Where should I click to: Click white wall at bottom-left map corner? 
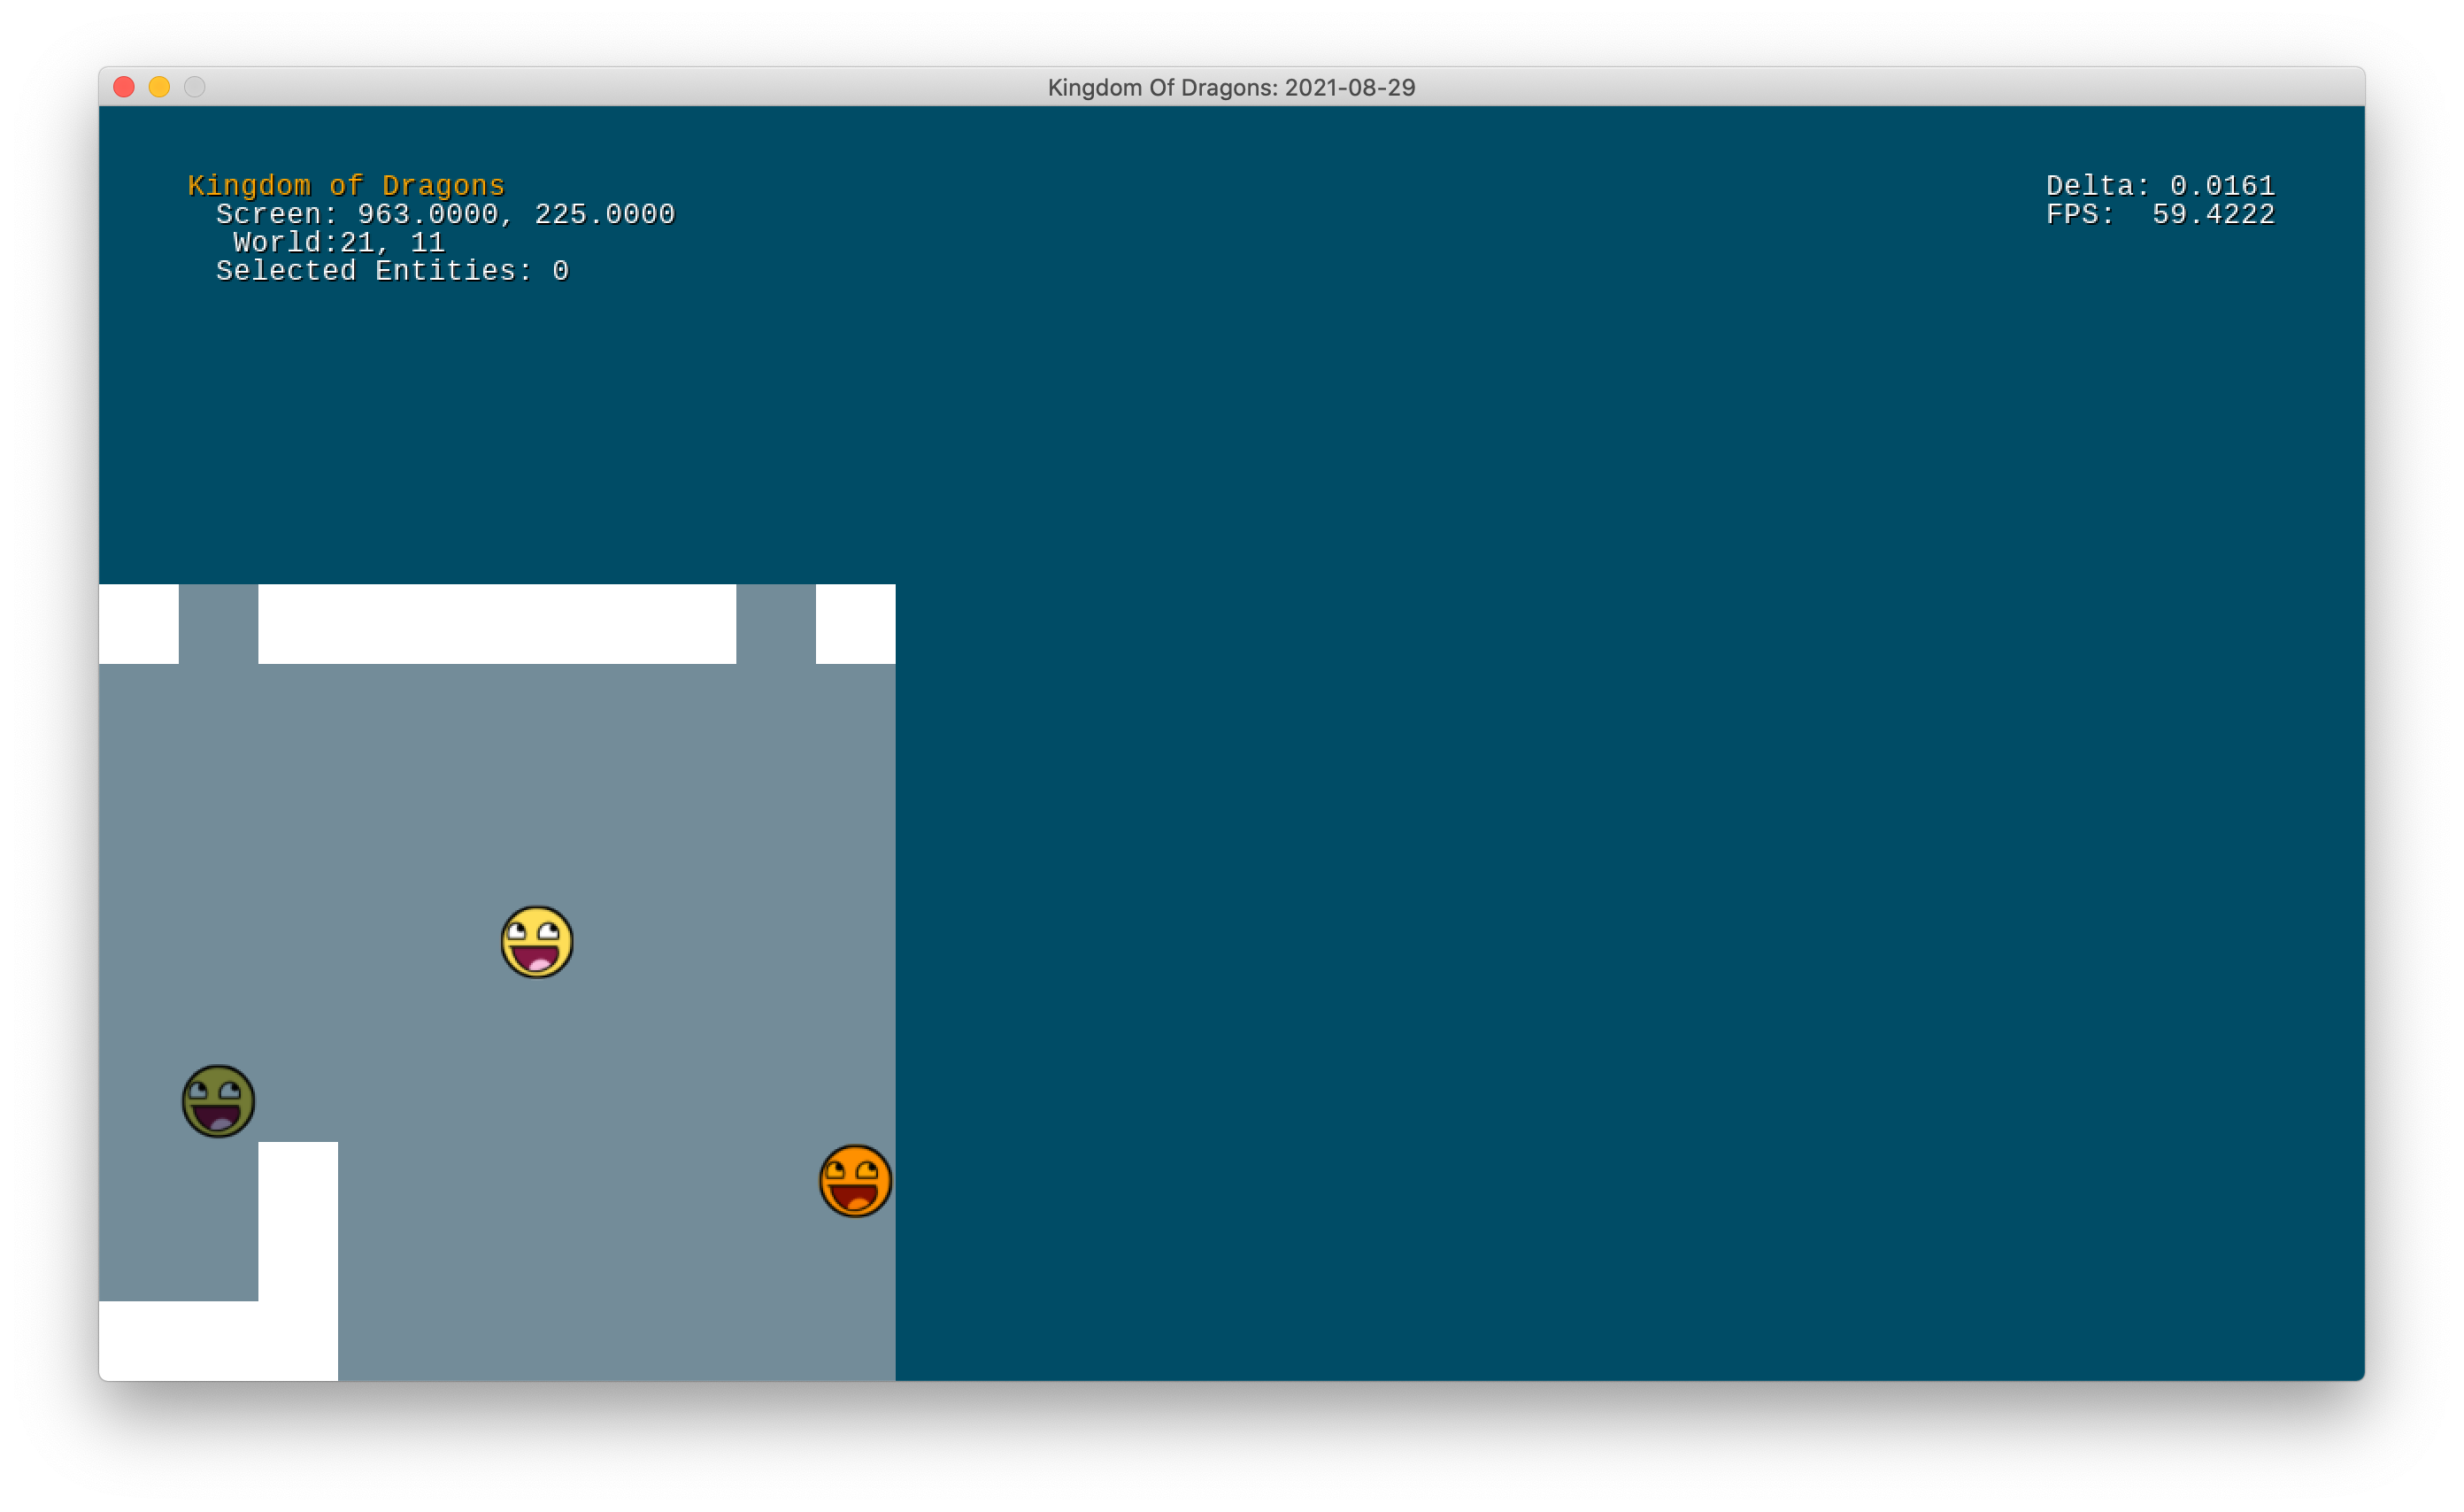coord(180,1341)
